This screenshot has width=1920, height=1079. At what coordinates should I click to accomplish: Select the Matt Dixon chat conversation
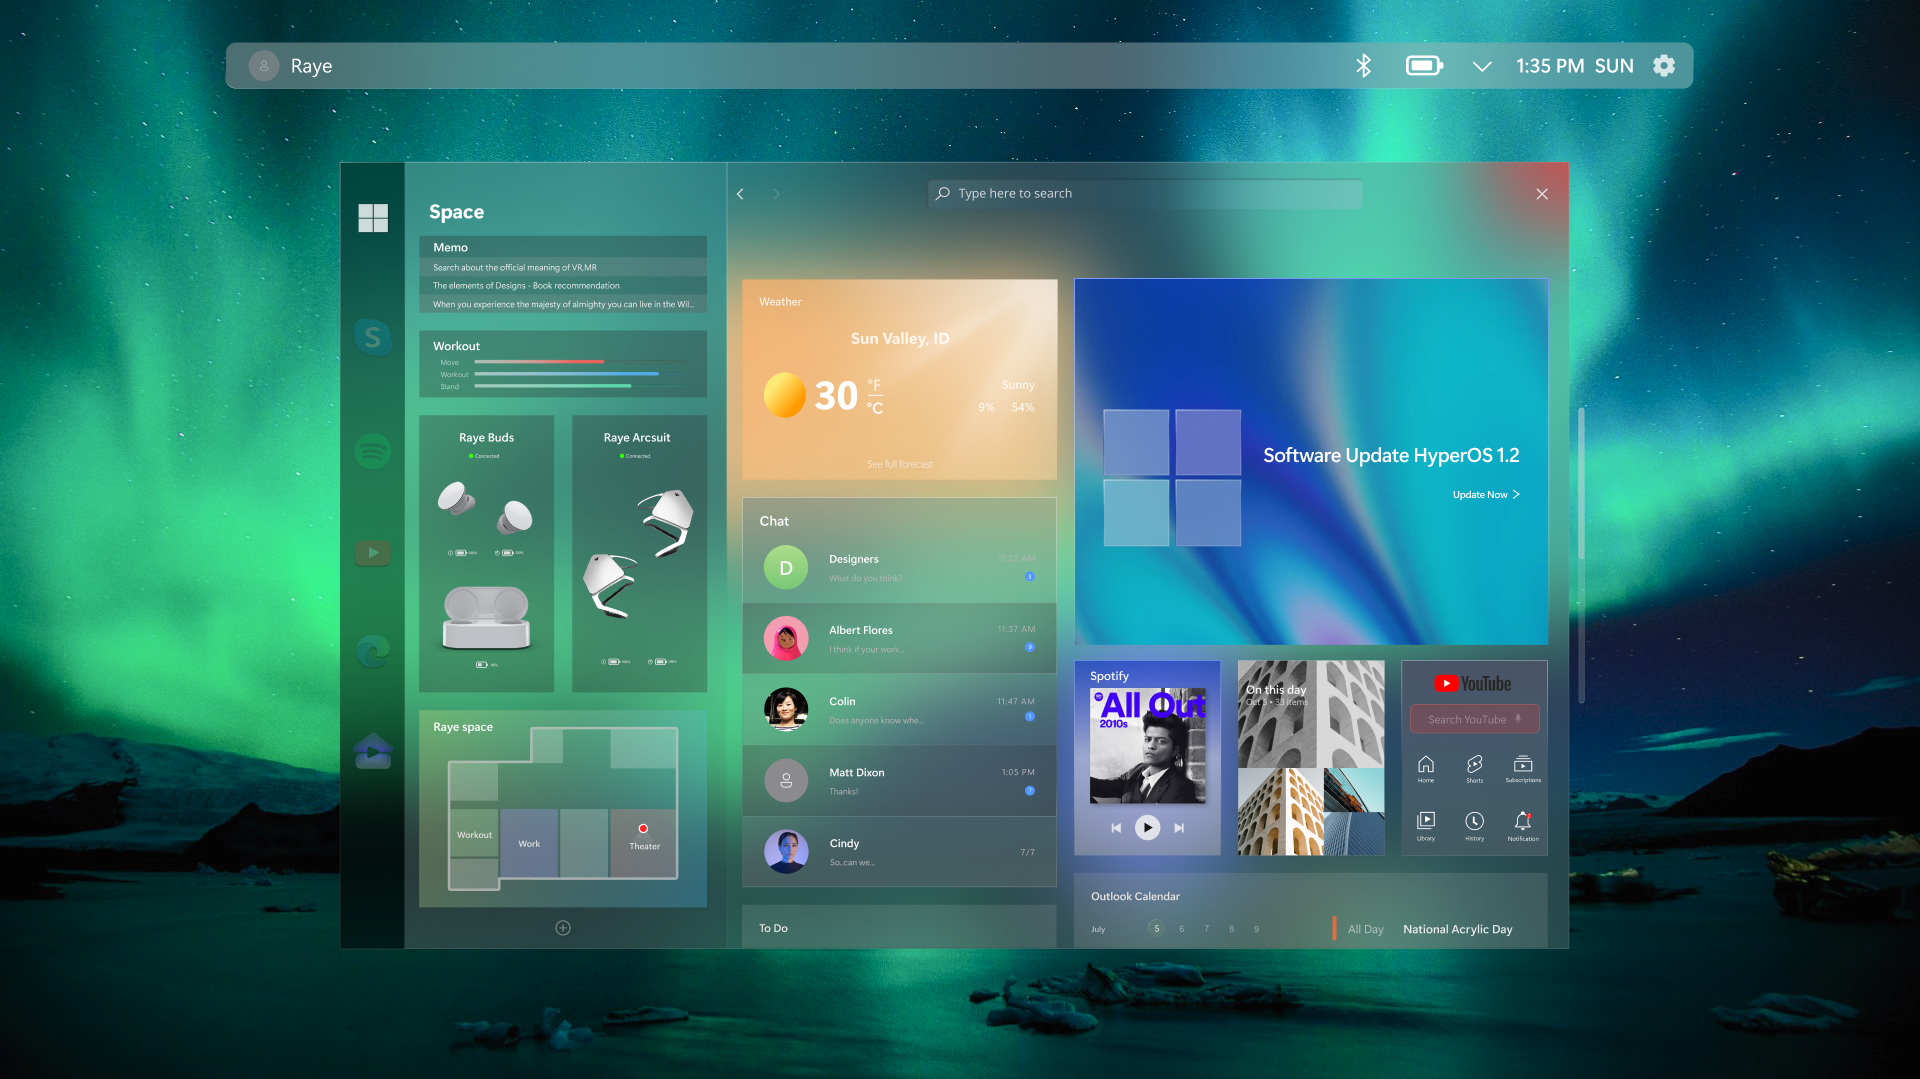coord(898,780)
